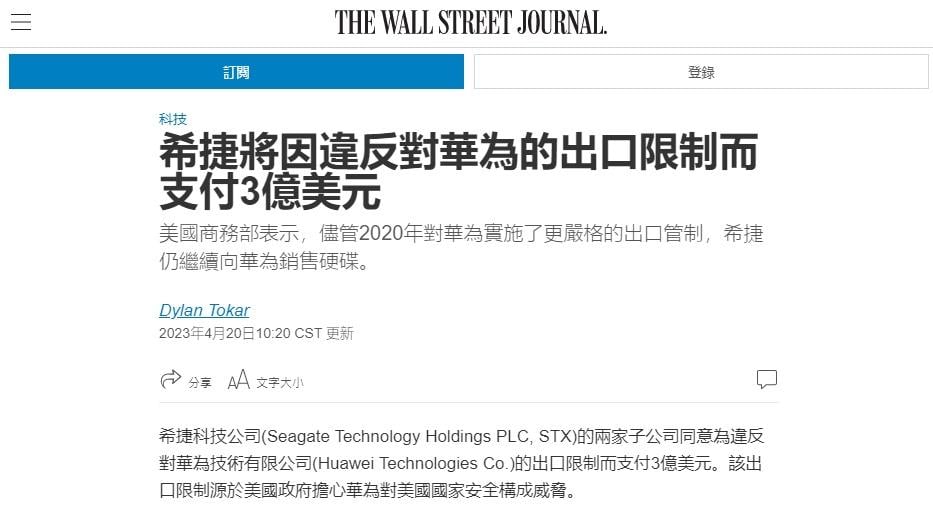The image size is (933, 525).
Task: Click the Huawei Technologies Co. text
Action: coord(413,463)
